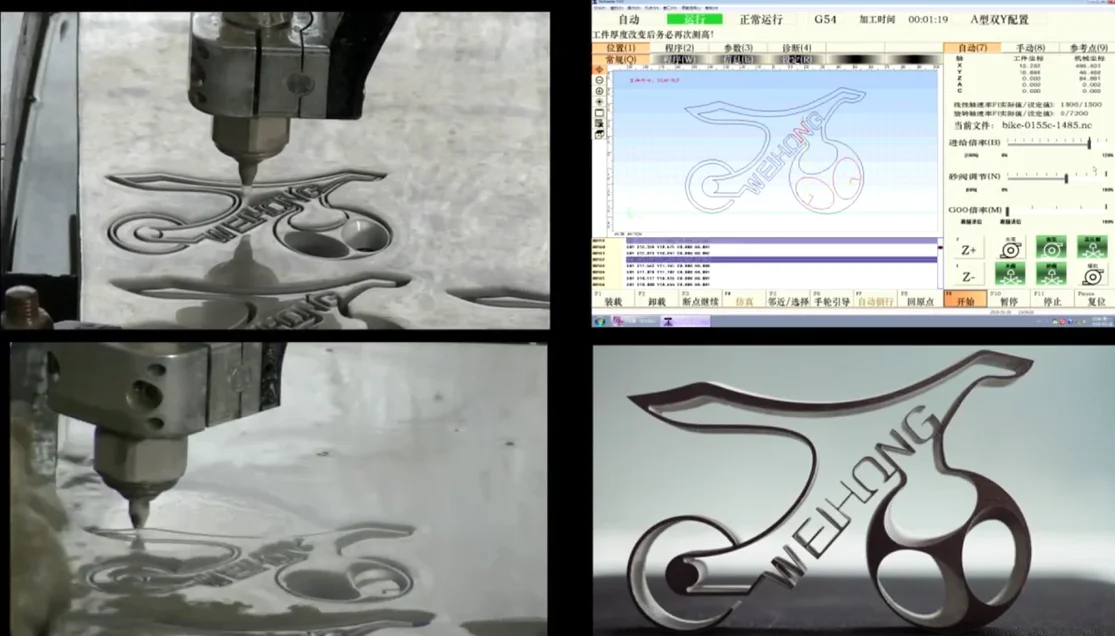
Task: Click the F2 卸载 unload button
Action: (657, 299)
